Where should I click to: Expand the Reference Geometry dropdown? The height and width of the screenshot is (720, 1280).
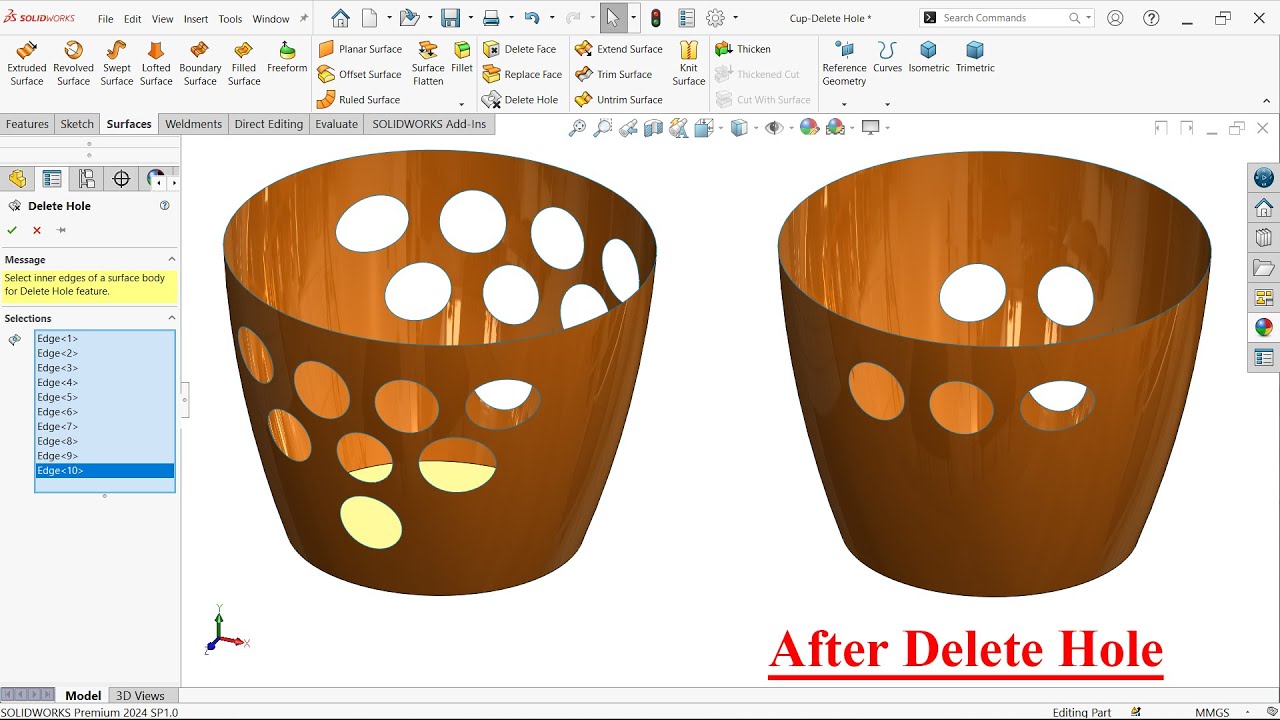(844, 104)
